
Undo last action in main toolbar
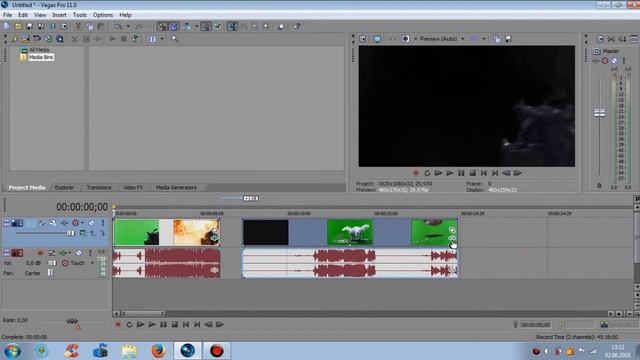tap(118, 27)
